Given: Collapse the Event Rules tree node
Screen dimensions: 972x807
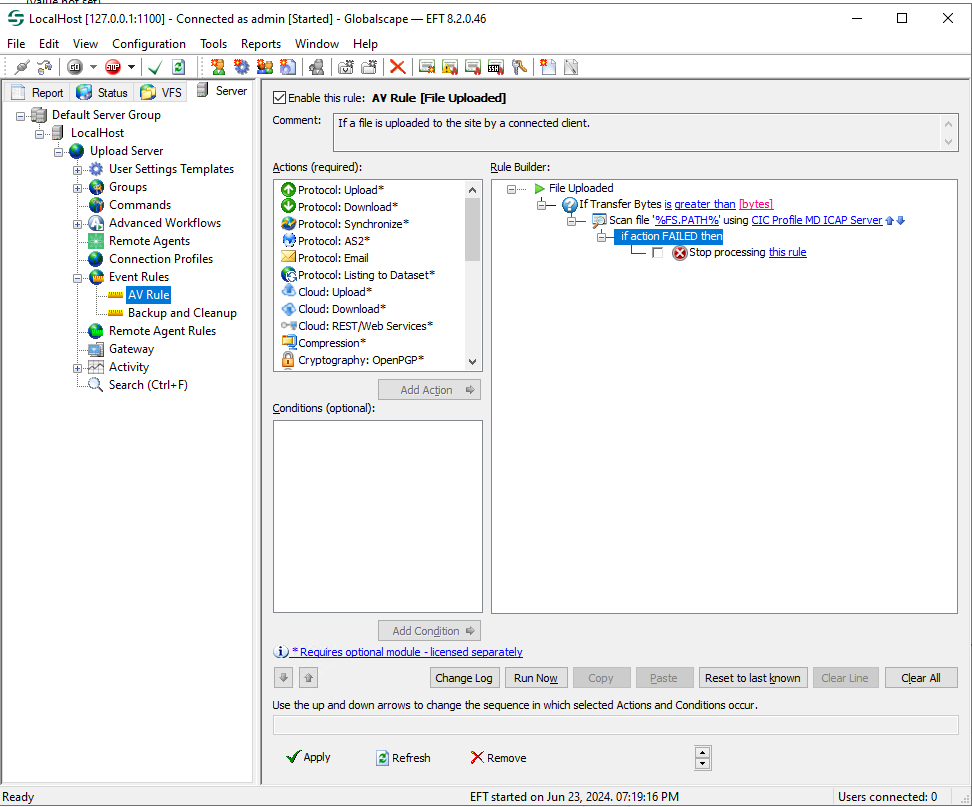Looking at the screenshot, I should (77, 278).
